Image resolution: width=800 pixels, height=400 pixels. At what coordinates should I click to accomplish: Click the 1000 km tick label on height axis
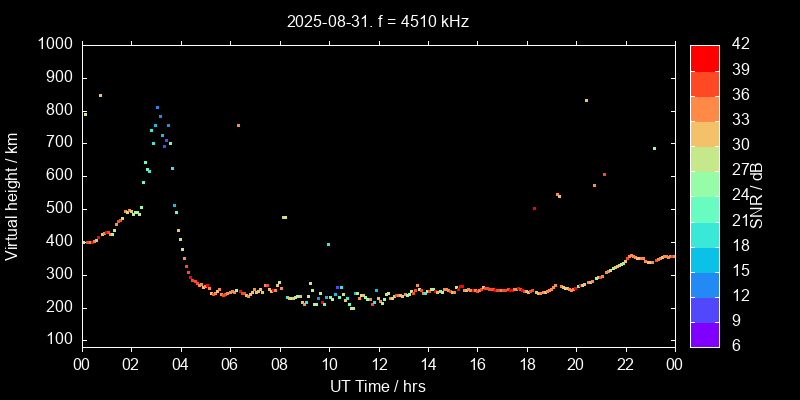click(x=54, y=45)
